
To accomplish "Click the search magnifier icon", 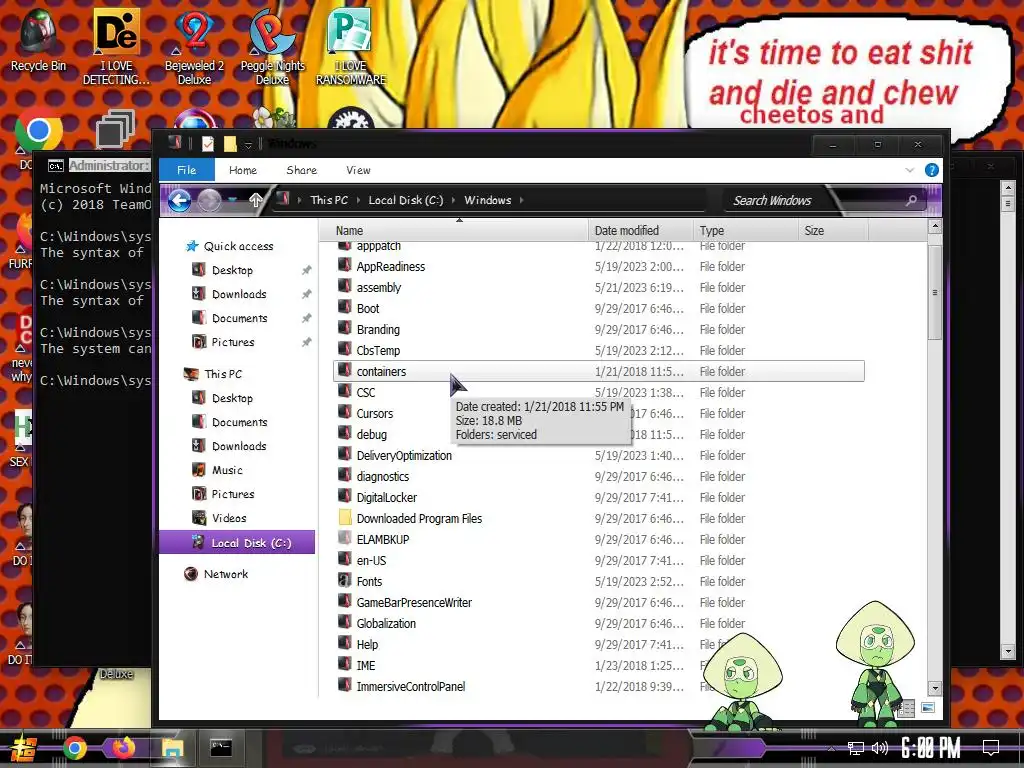I will tap(911, 200).
